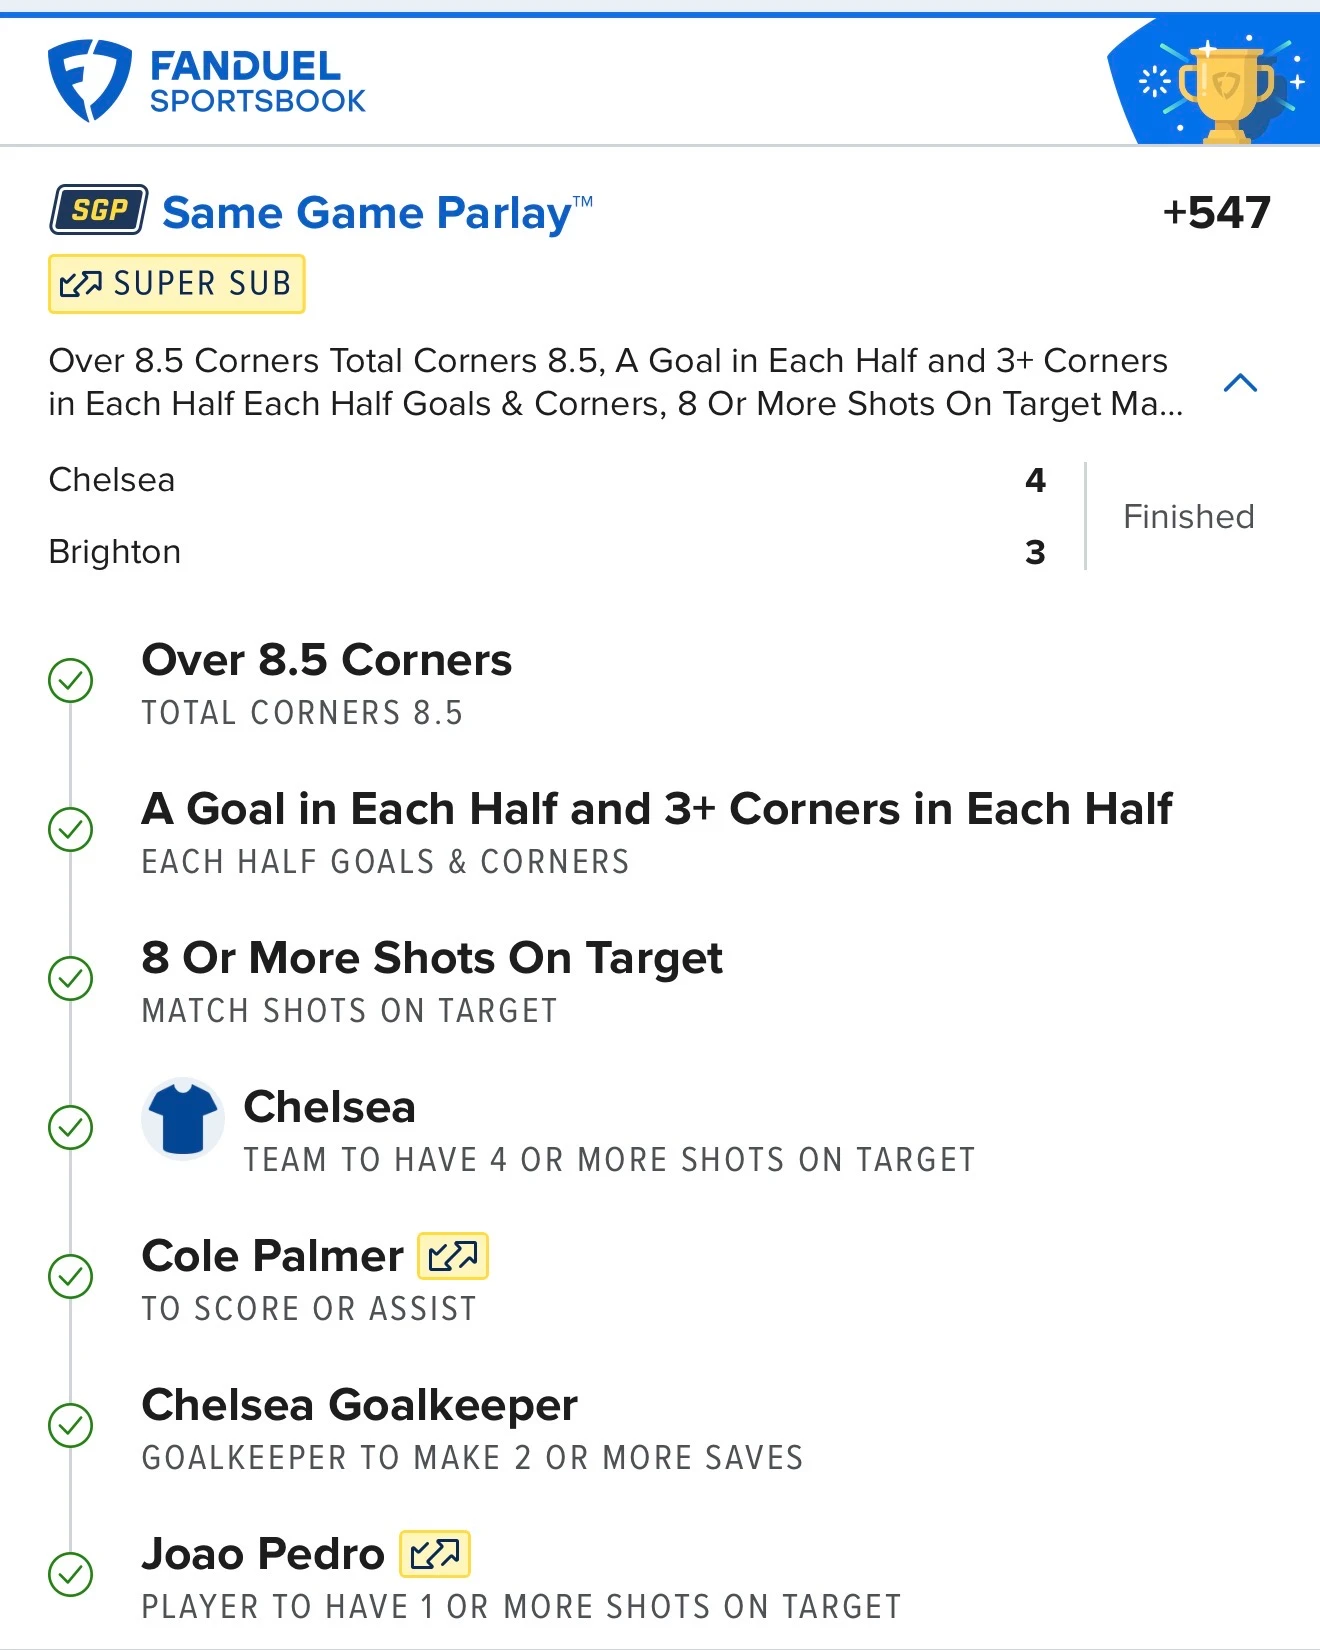The width and height of the screenshot is (1320, 1650).
Task: Click the FANDUEL SPORTSBOOK header text
Action: click(258, 82)
